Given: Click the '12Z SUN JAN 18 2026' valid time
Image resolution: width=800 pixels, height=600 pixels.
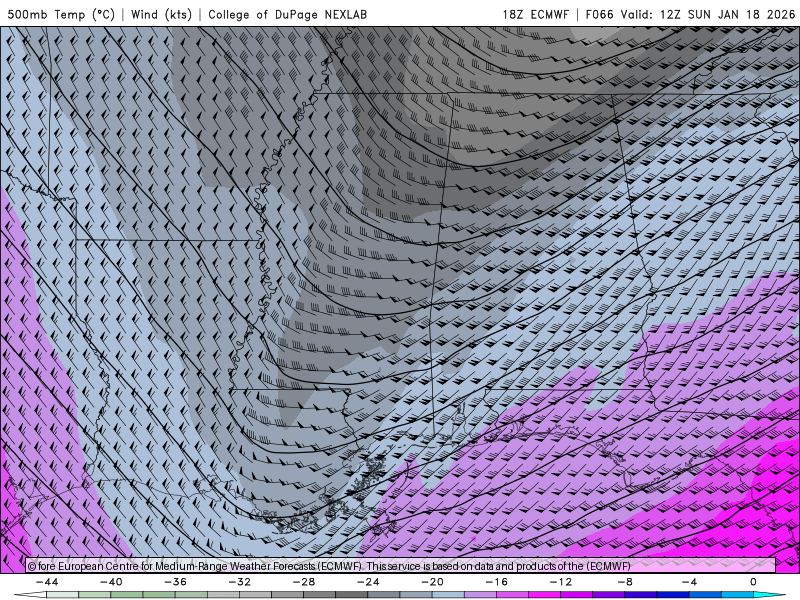Looking at the screenshot, I should point(727,14).
